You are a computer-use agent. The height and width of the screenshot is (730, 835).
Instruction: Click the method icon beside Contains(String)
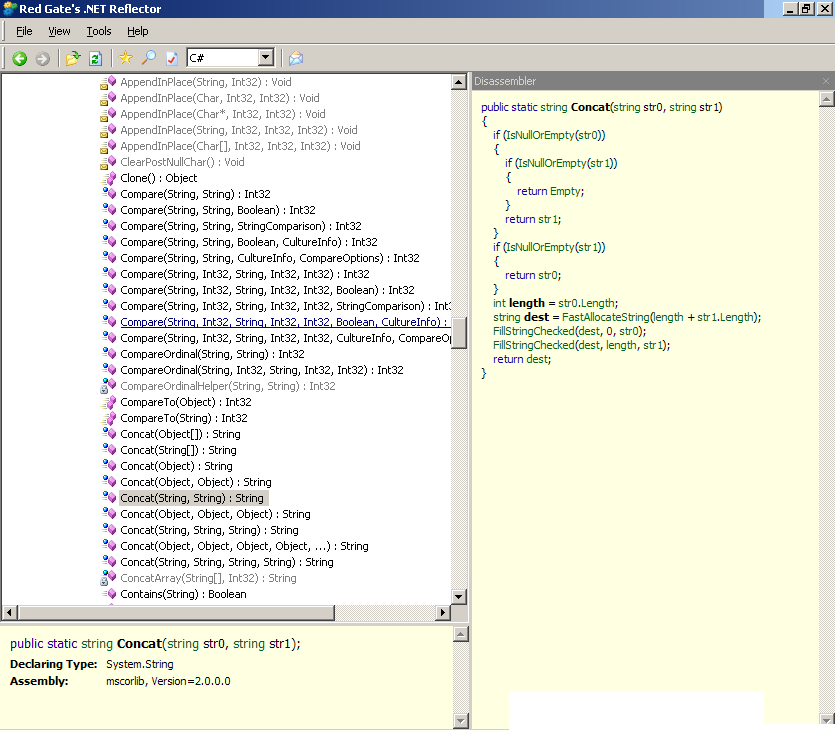110,594
